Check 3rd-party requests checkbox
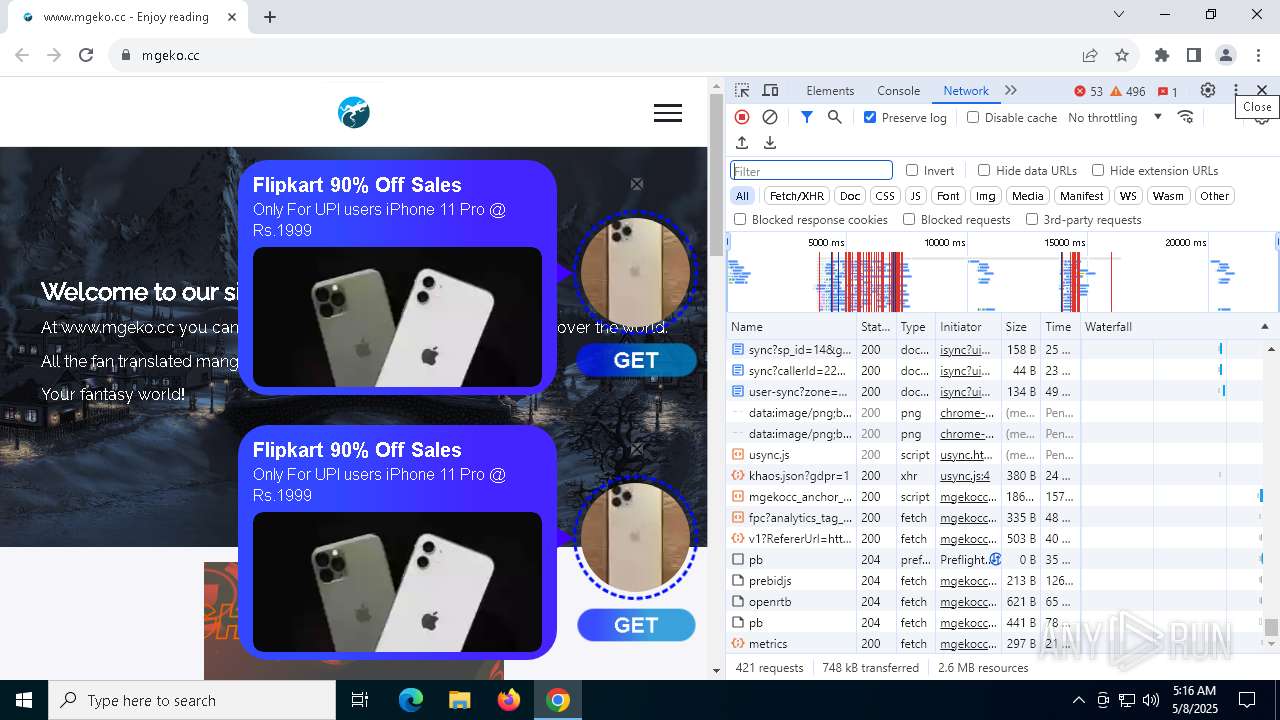Screen dimensions: 1280x720 tap(1032, 219)
